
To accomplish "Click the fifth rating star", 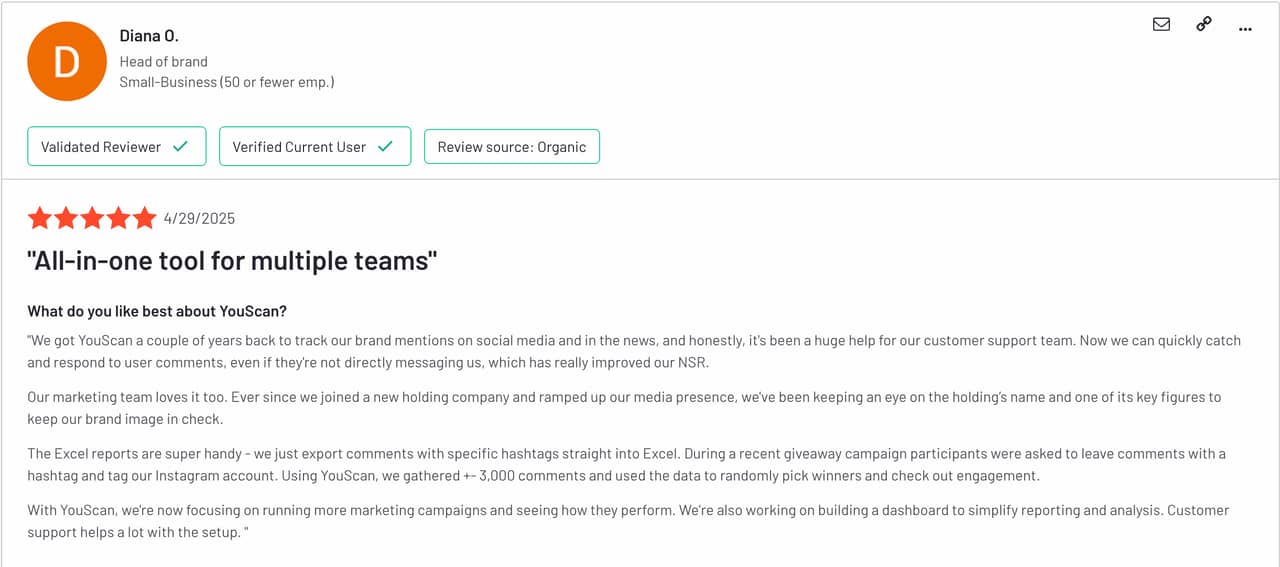I will (x=144, y=218).
